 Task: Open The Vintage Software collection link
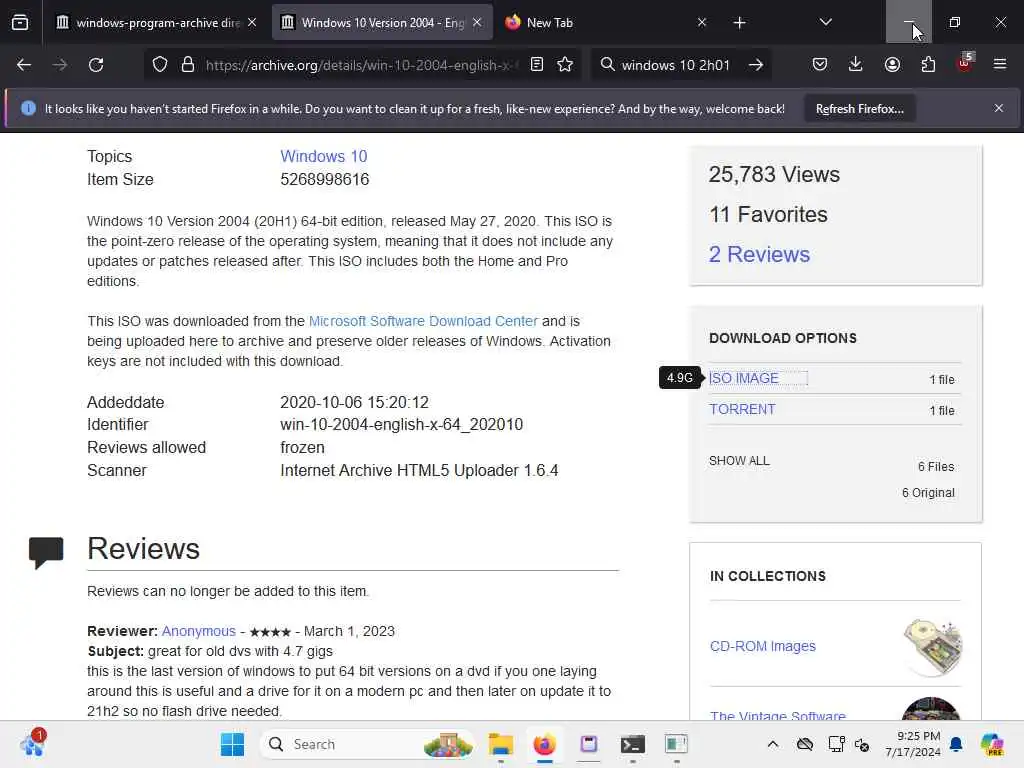(778, 716)
